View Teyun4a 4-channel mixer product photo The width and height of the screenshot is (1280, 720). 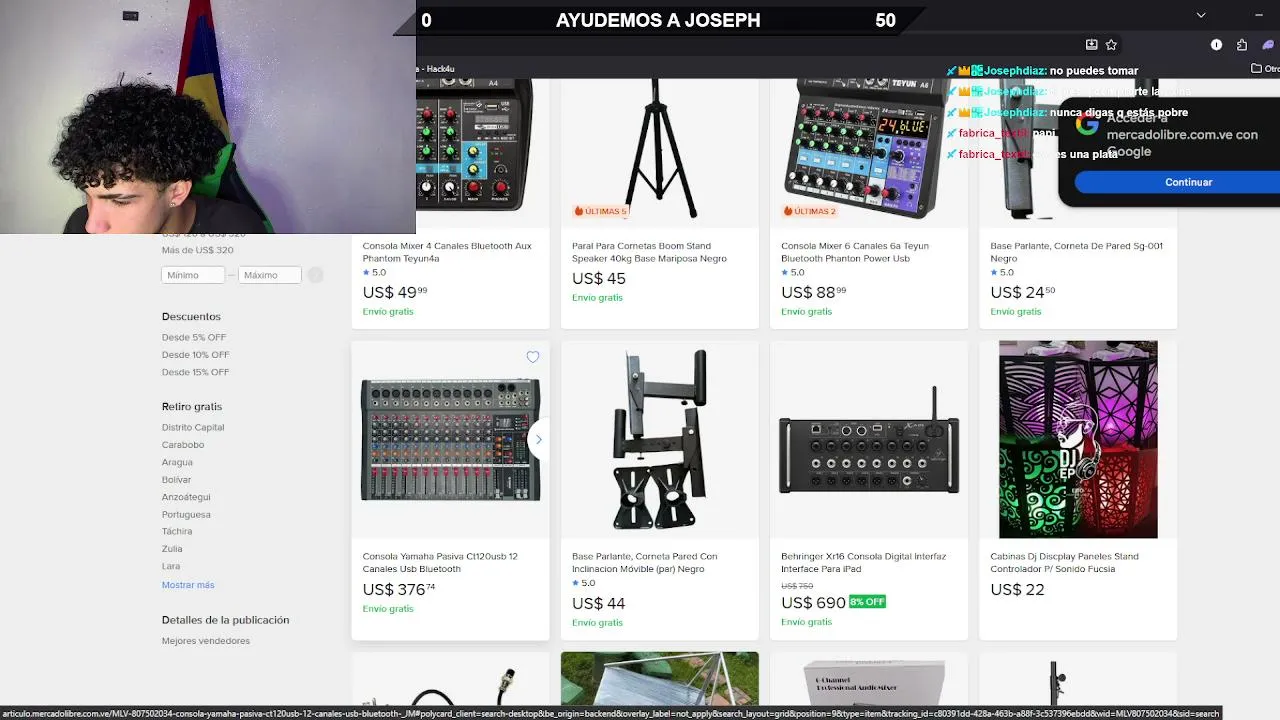[x=474, y=145]
